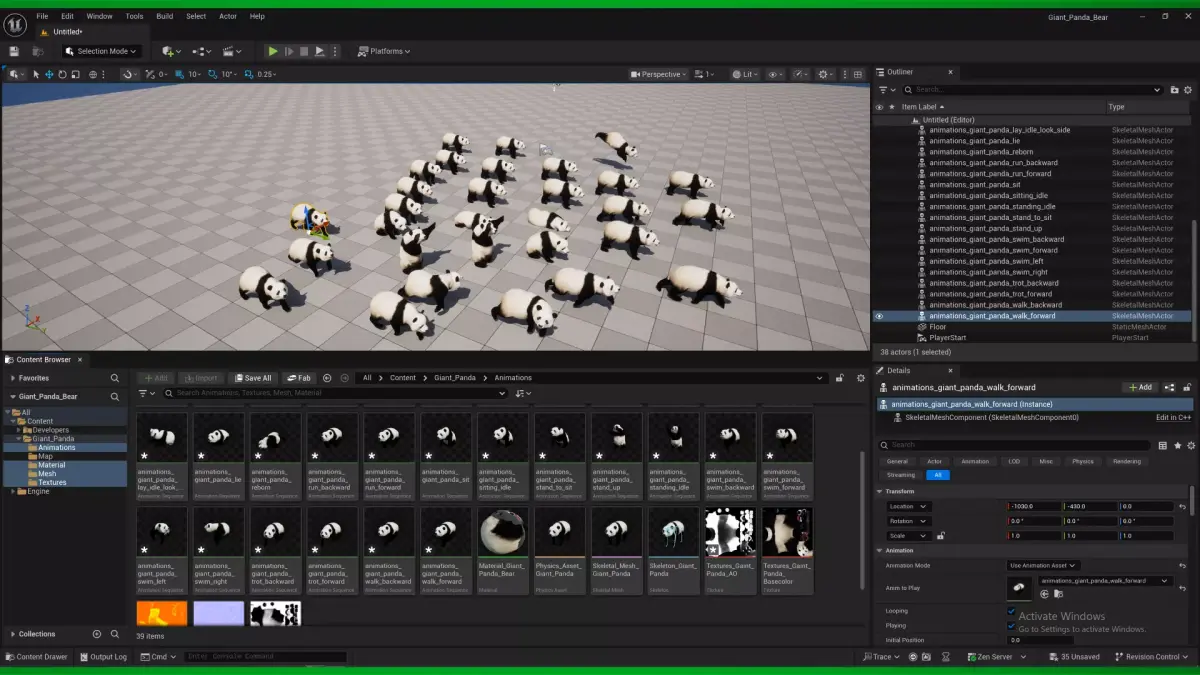Click the Location X value field
1200x675 pixels.
pos(1035,506)
